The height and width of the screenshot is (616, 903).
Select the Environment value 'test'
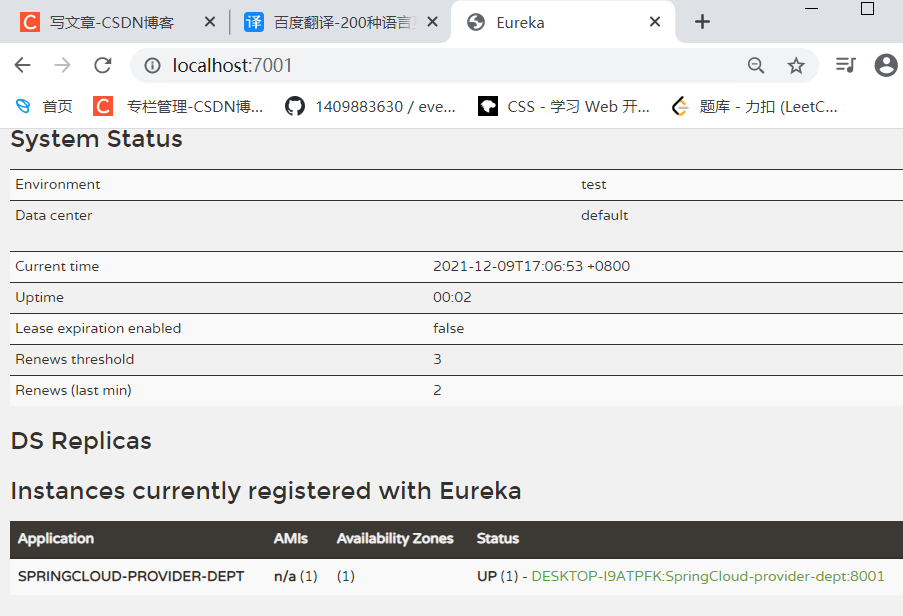tap(593, 185)
